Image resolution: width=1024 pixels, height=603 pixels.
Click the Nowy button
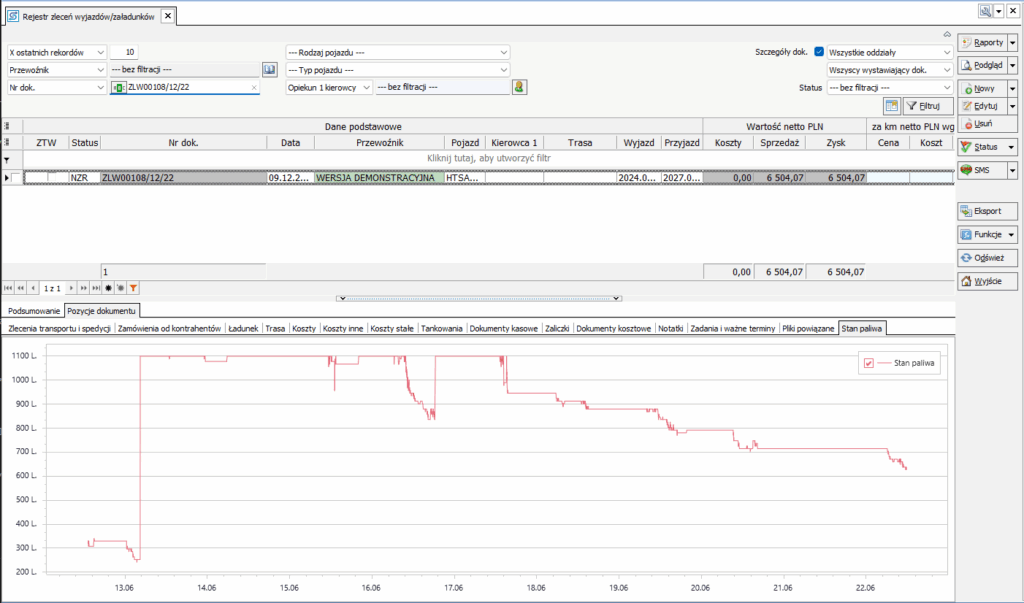pyautogui.click(x=983, y=88)
